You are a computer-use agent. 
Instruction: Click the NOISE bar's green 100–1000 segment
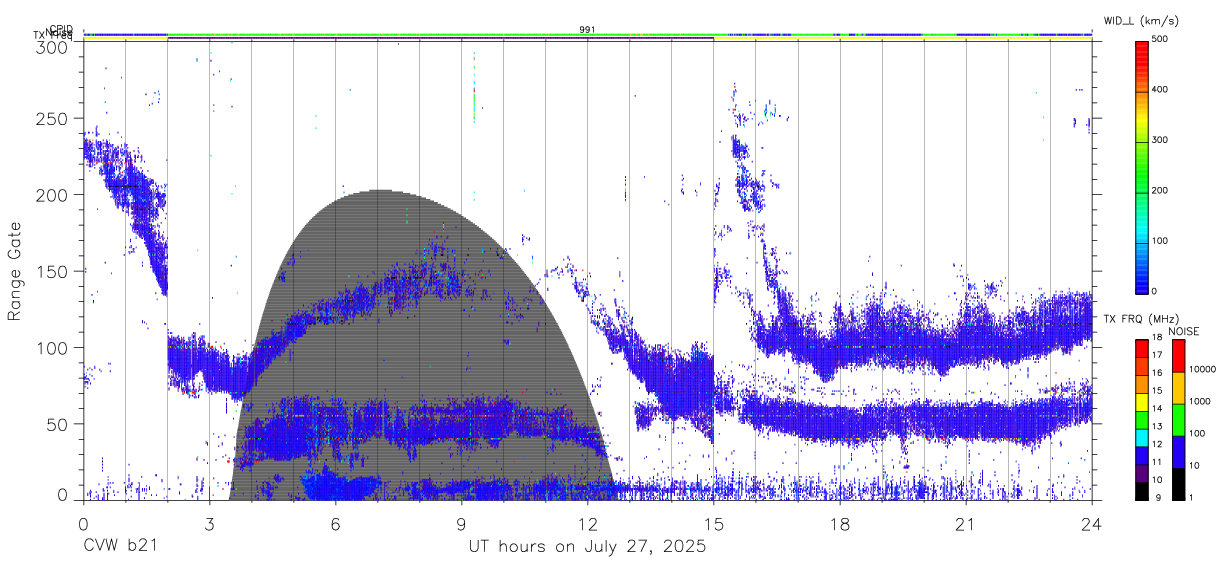click(x=1178, y=420)
